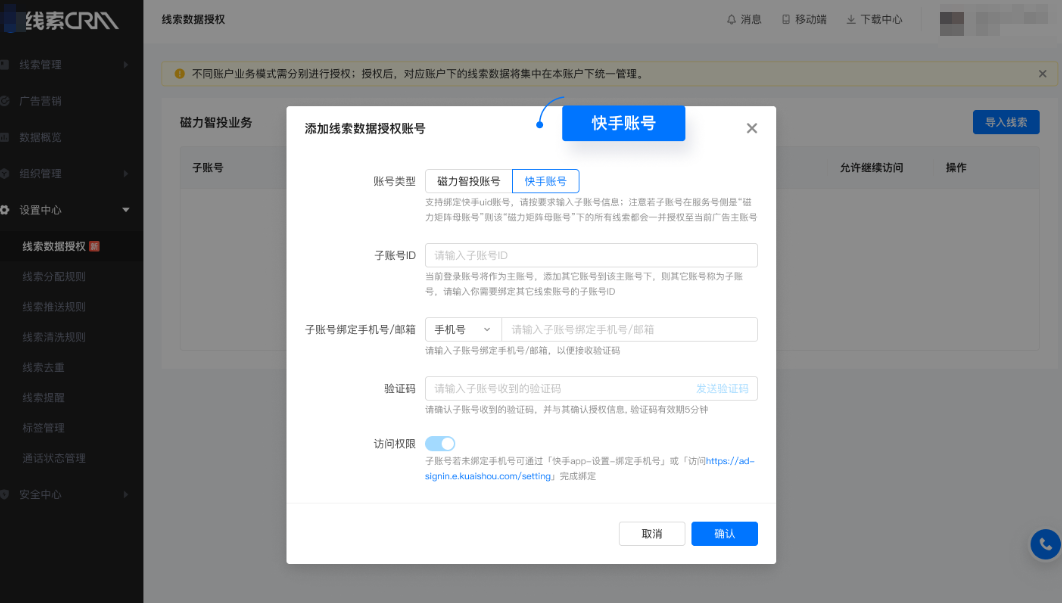Select 快手账号 account type

click(x=545, y=181)
